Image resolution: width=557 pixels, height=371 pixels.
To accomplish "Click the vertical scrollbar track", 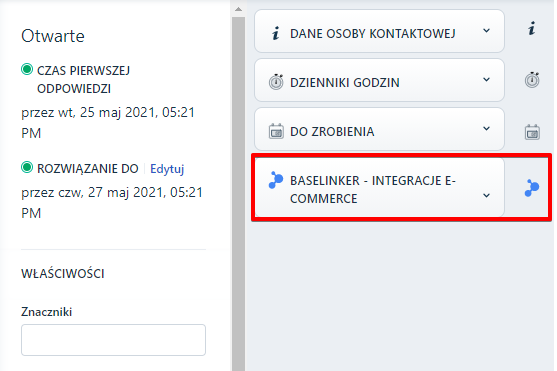I will [x=238, y=194].
